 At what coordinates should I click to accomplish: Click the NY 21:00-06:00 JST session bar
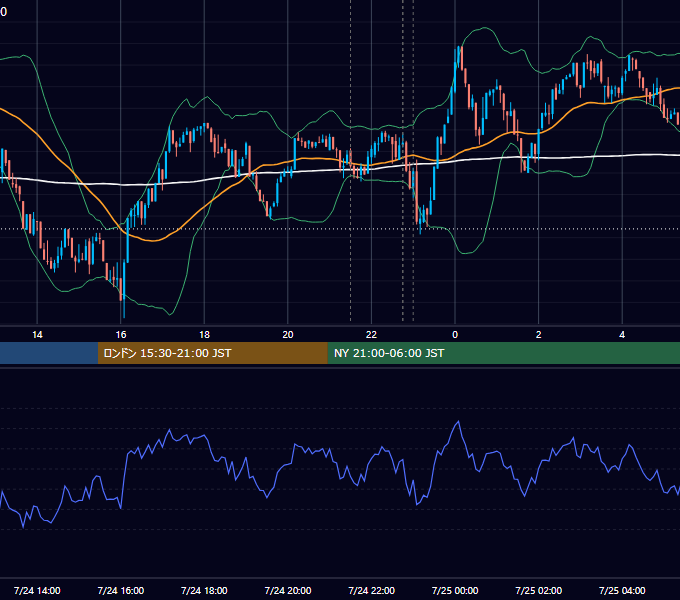click(503, 353)
